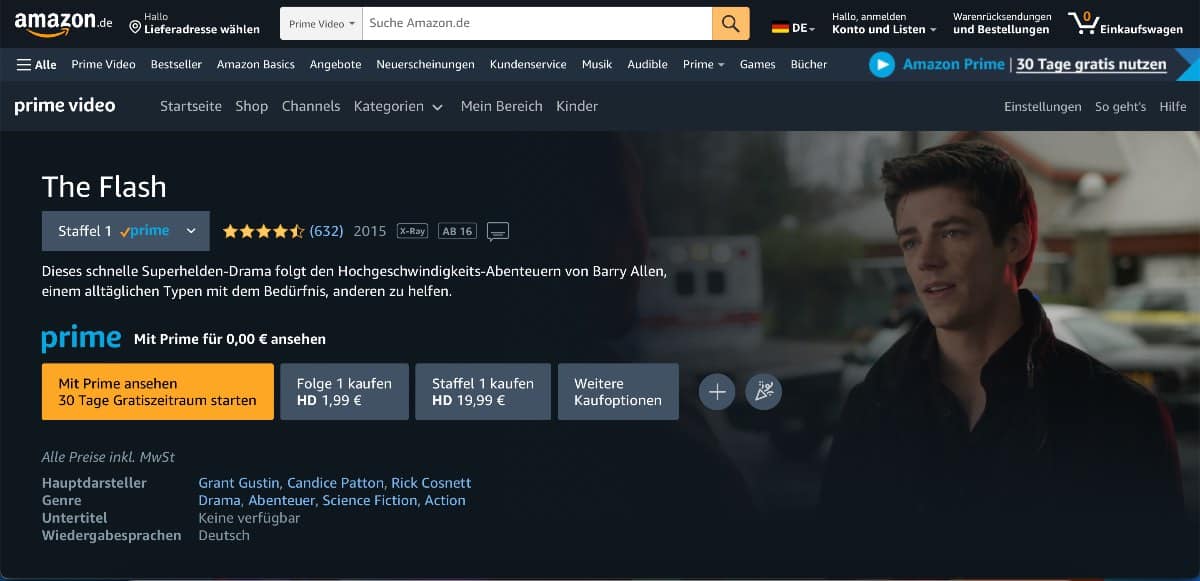Click the X-Ray badge
The height and width of the screenshot is (581, 1200).
[x=412, y=231]
